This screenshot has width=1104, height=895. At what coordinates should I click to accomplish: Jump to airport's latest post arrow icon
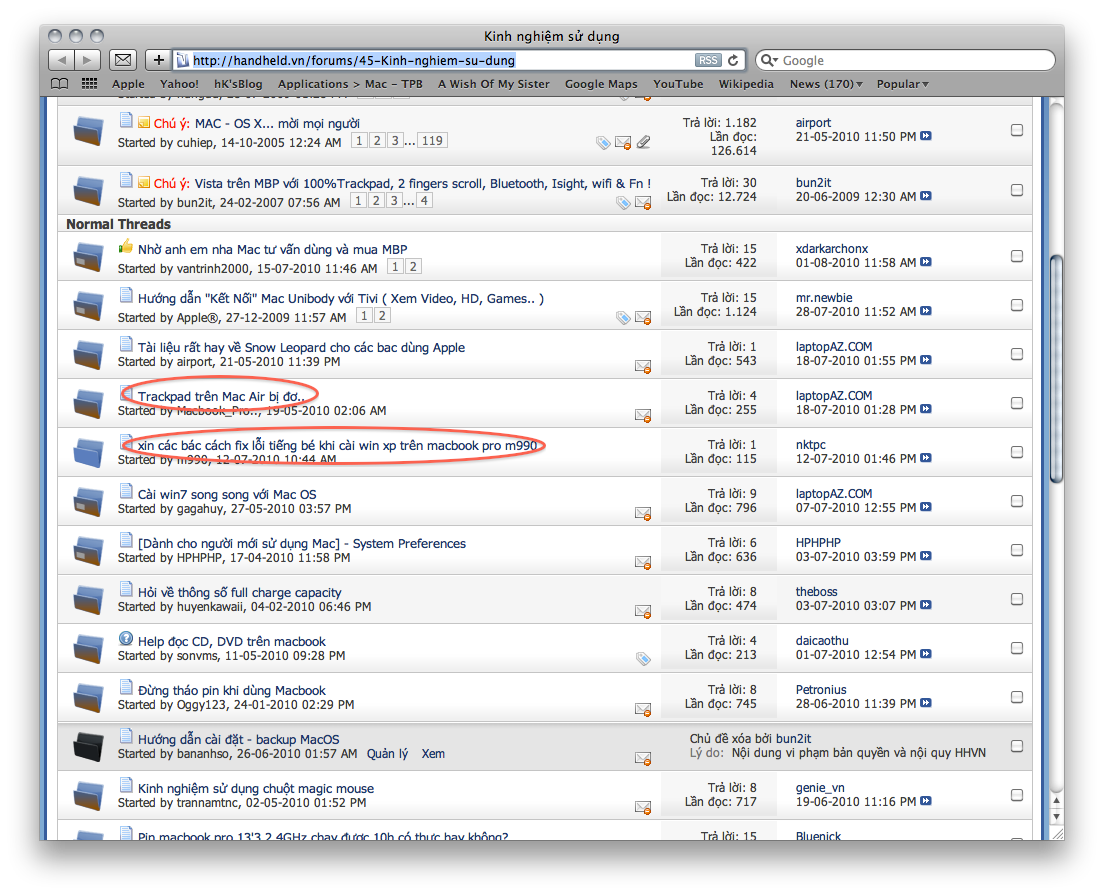[925, 136]
